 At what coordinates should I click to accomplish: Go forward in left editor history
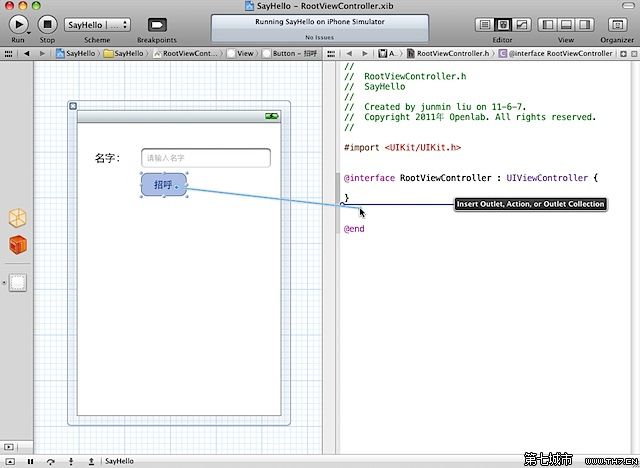(42, 53)
